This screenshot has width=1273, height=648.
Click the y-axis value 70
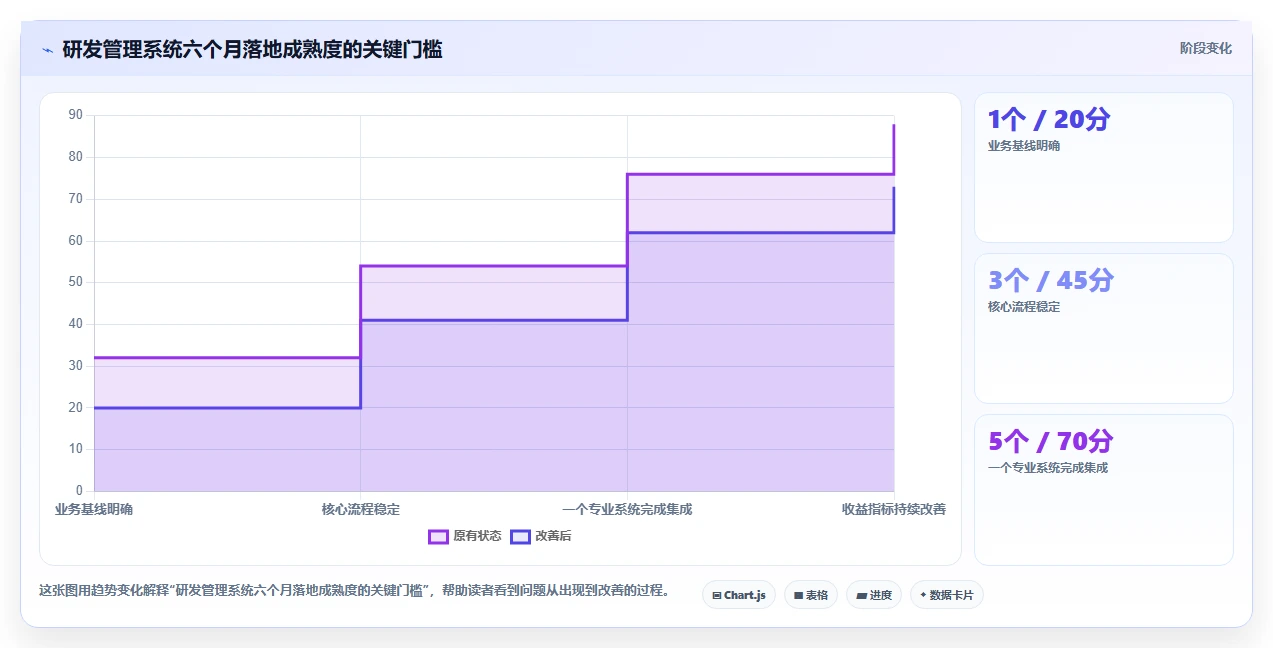click(76, 199)
